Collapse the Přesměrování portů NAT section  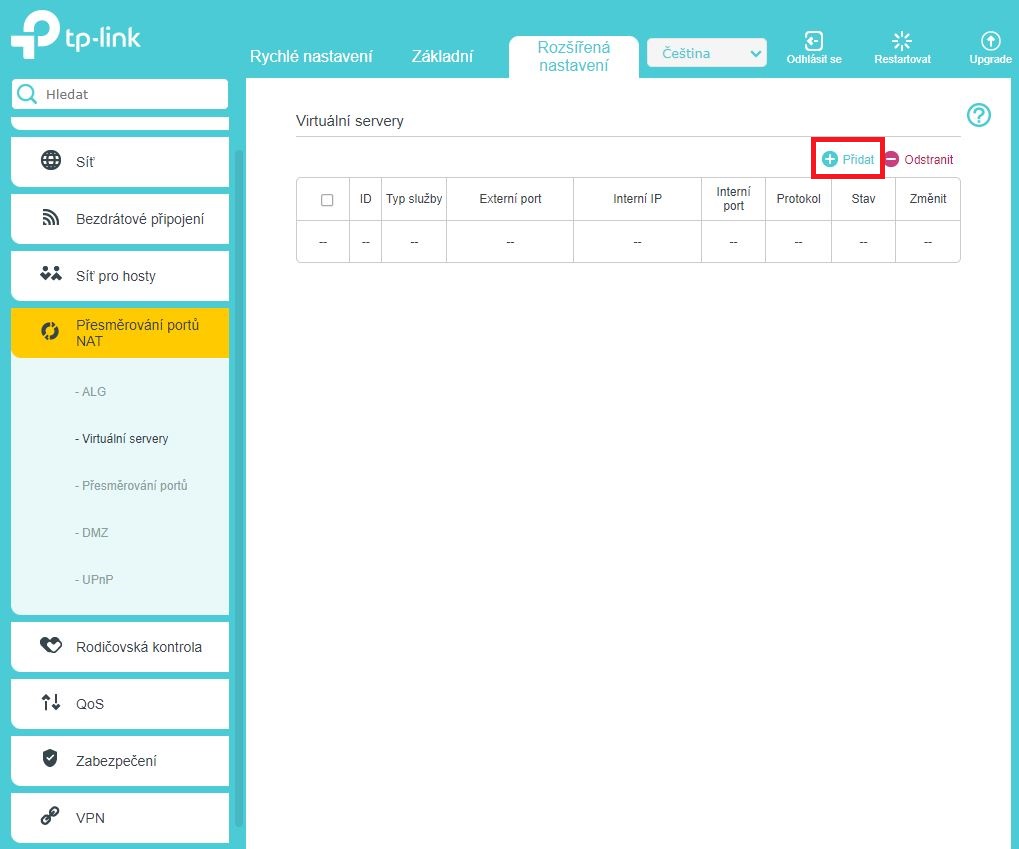(x=120, y=333)
